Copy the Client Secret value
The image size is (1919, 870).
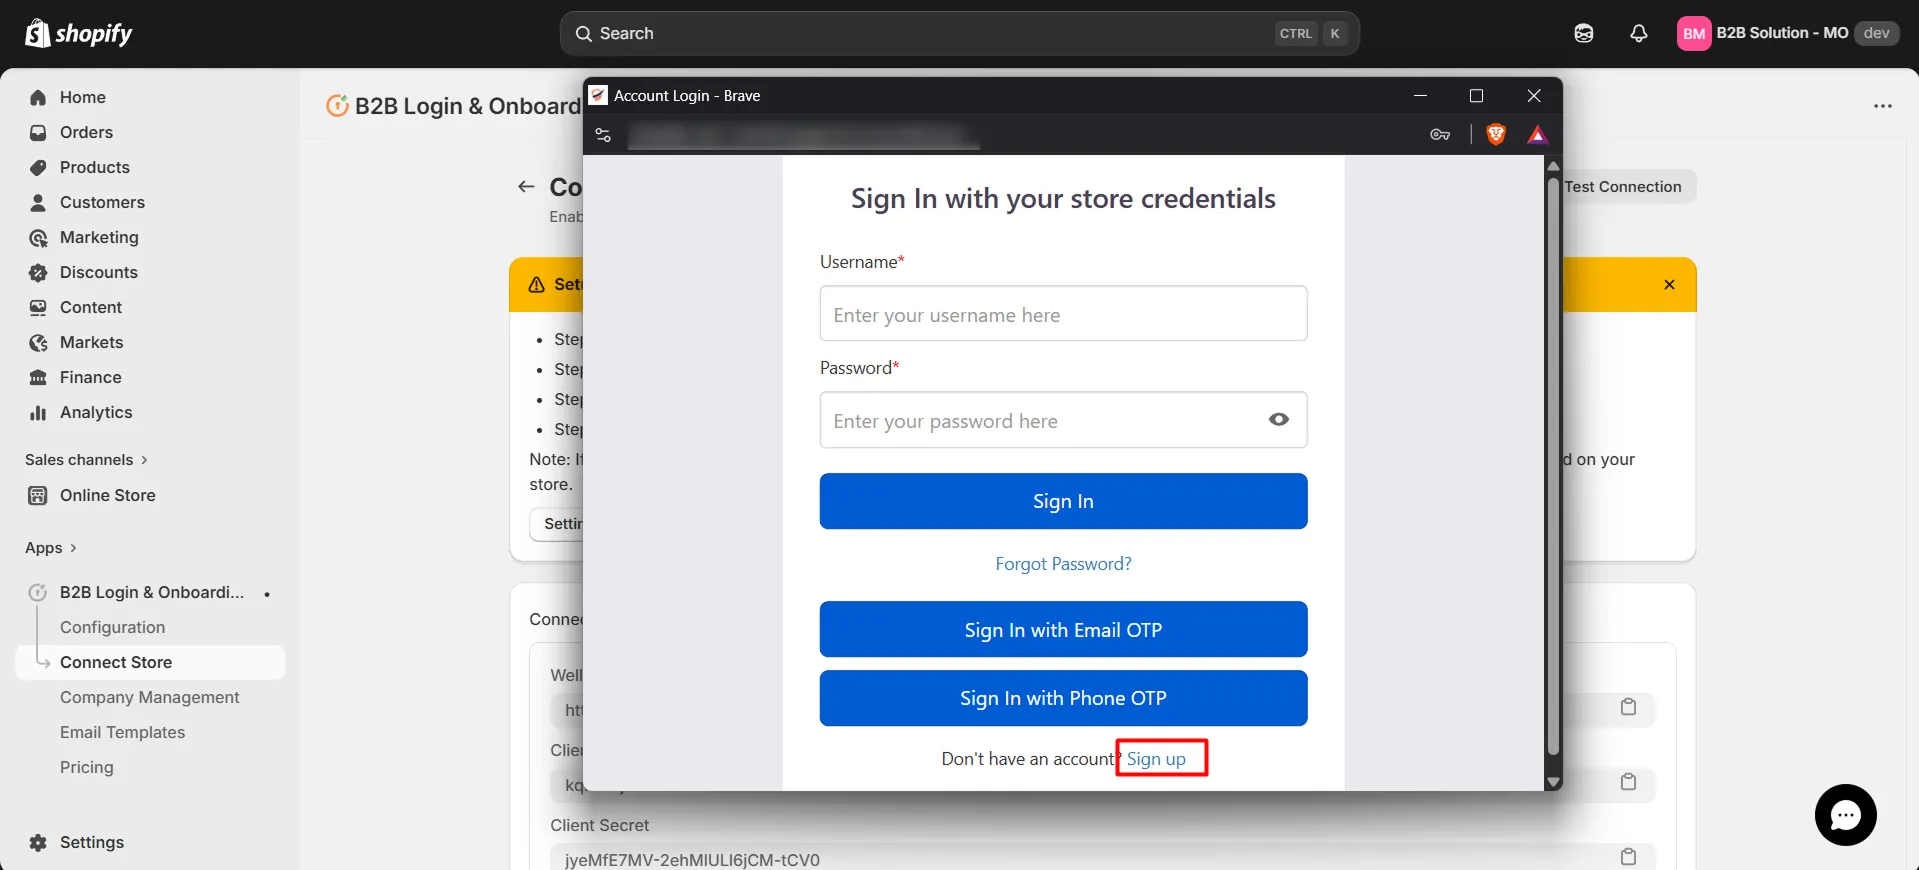coord(1628,856)
